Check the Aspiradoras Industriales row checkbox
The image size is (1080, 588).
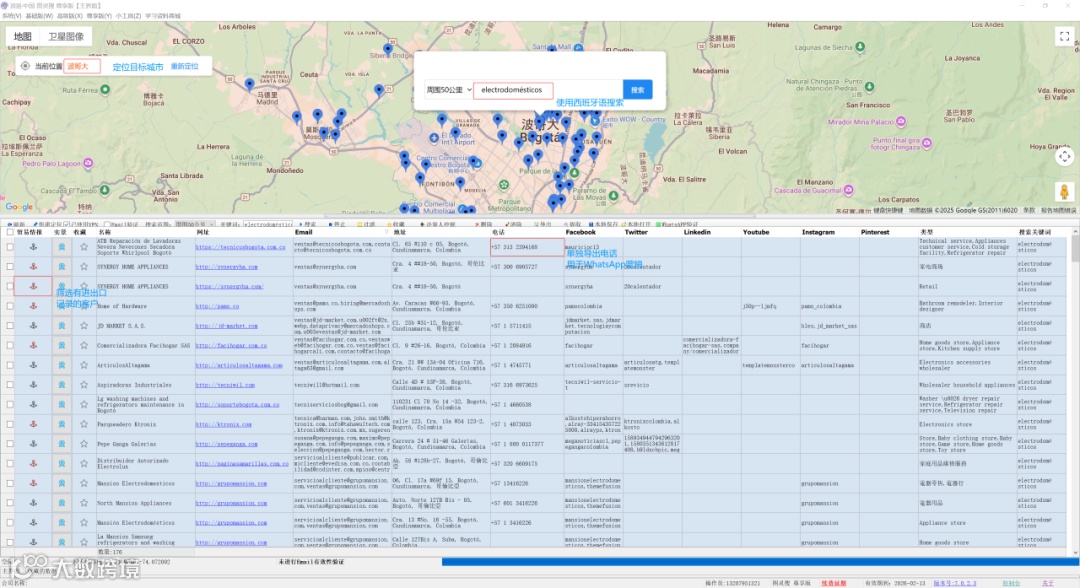tap(10, 385)
